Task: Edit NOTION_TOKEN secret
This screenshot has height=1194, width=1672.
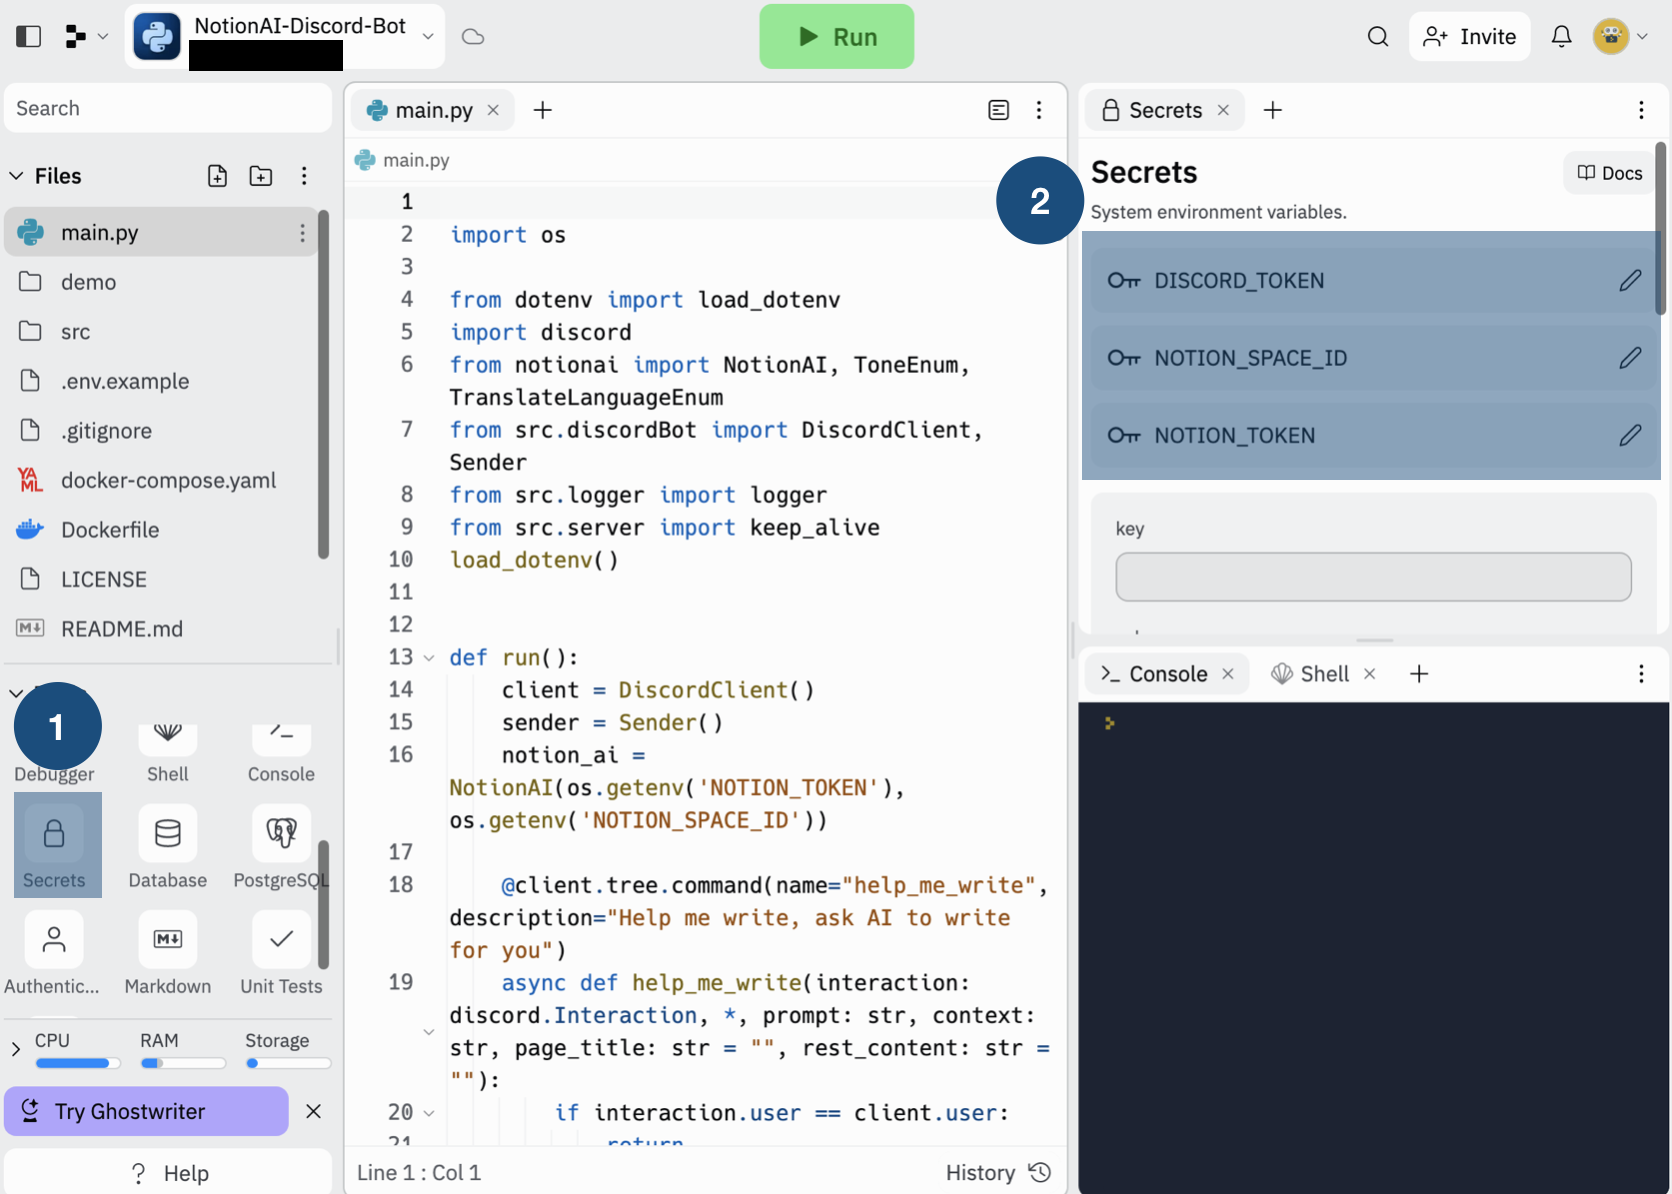Action: pyautogui.click(x=1630, y=435)
